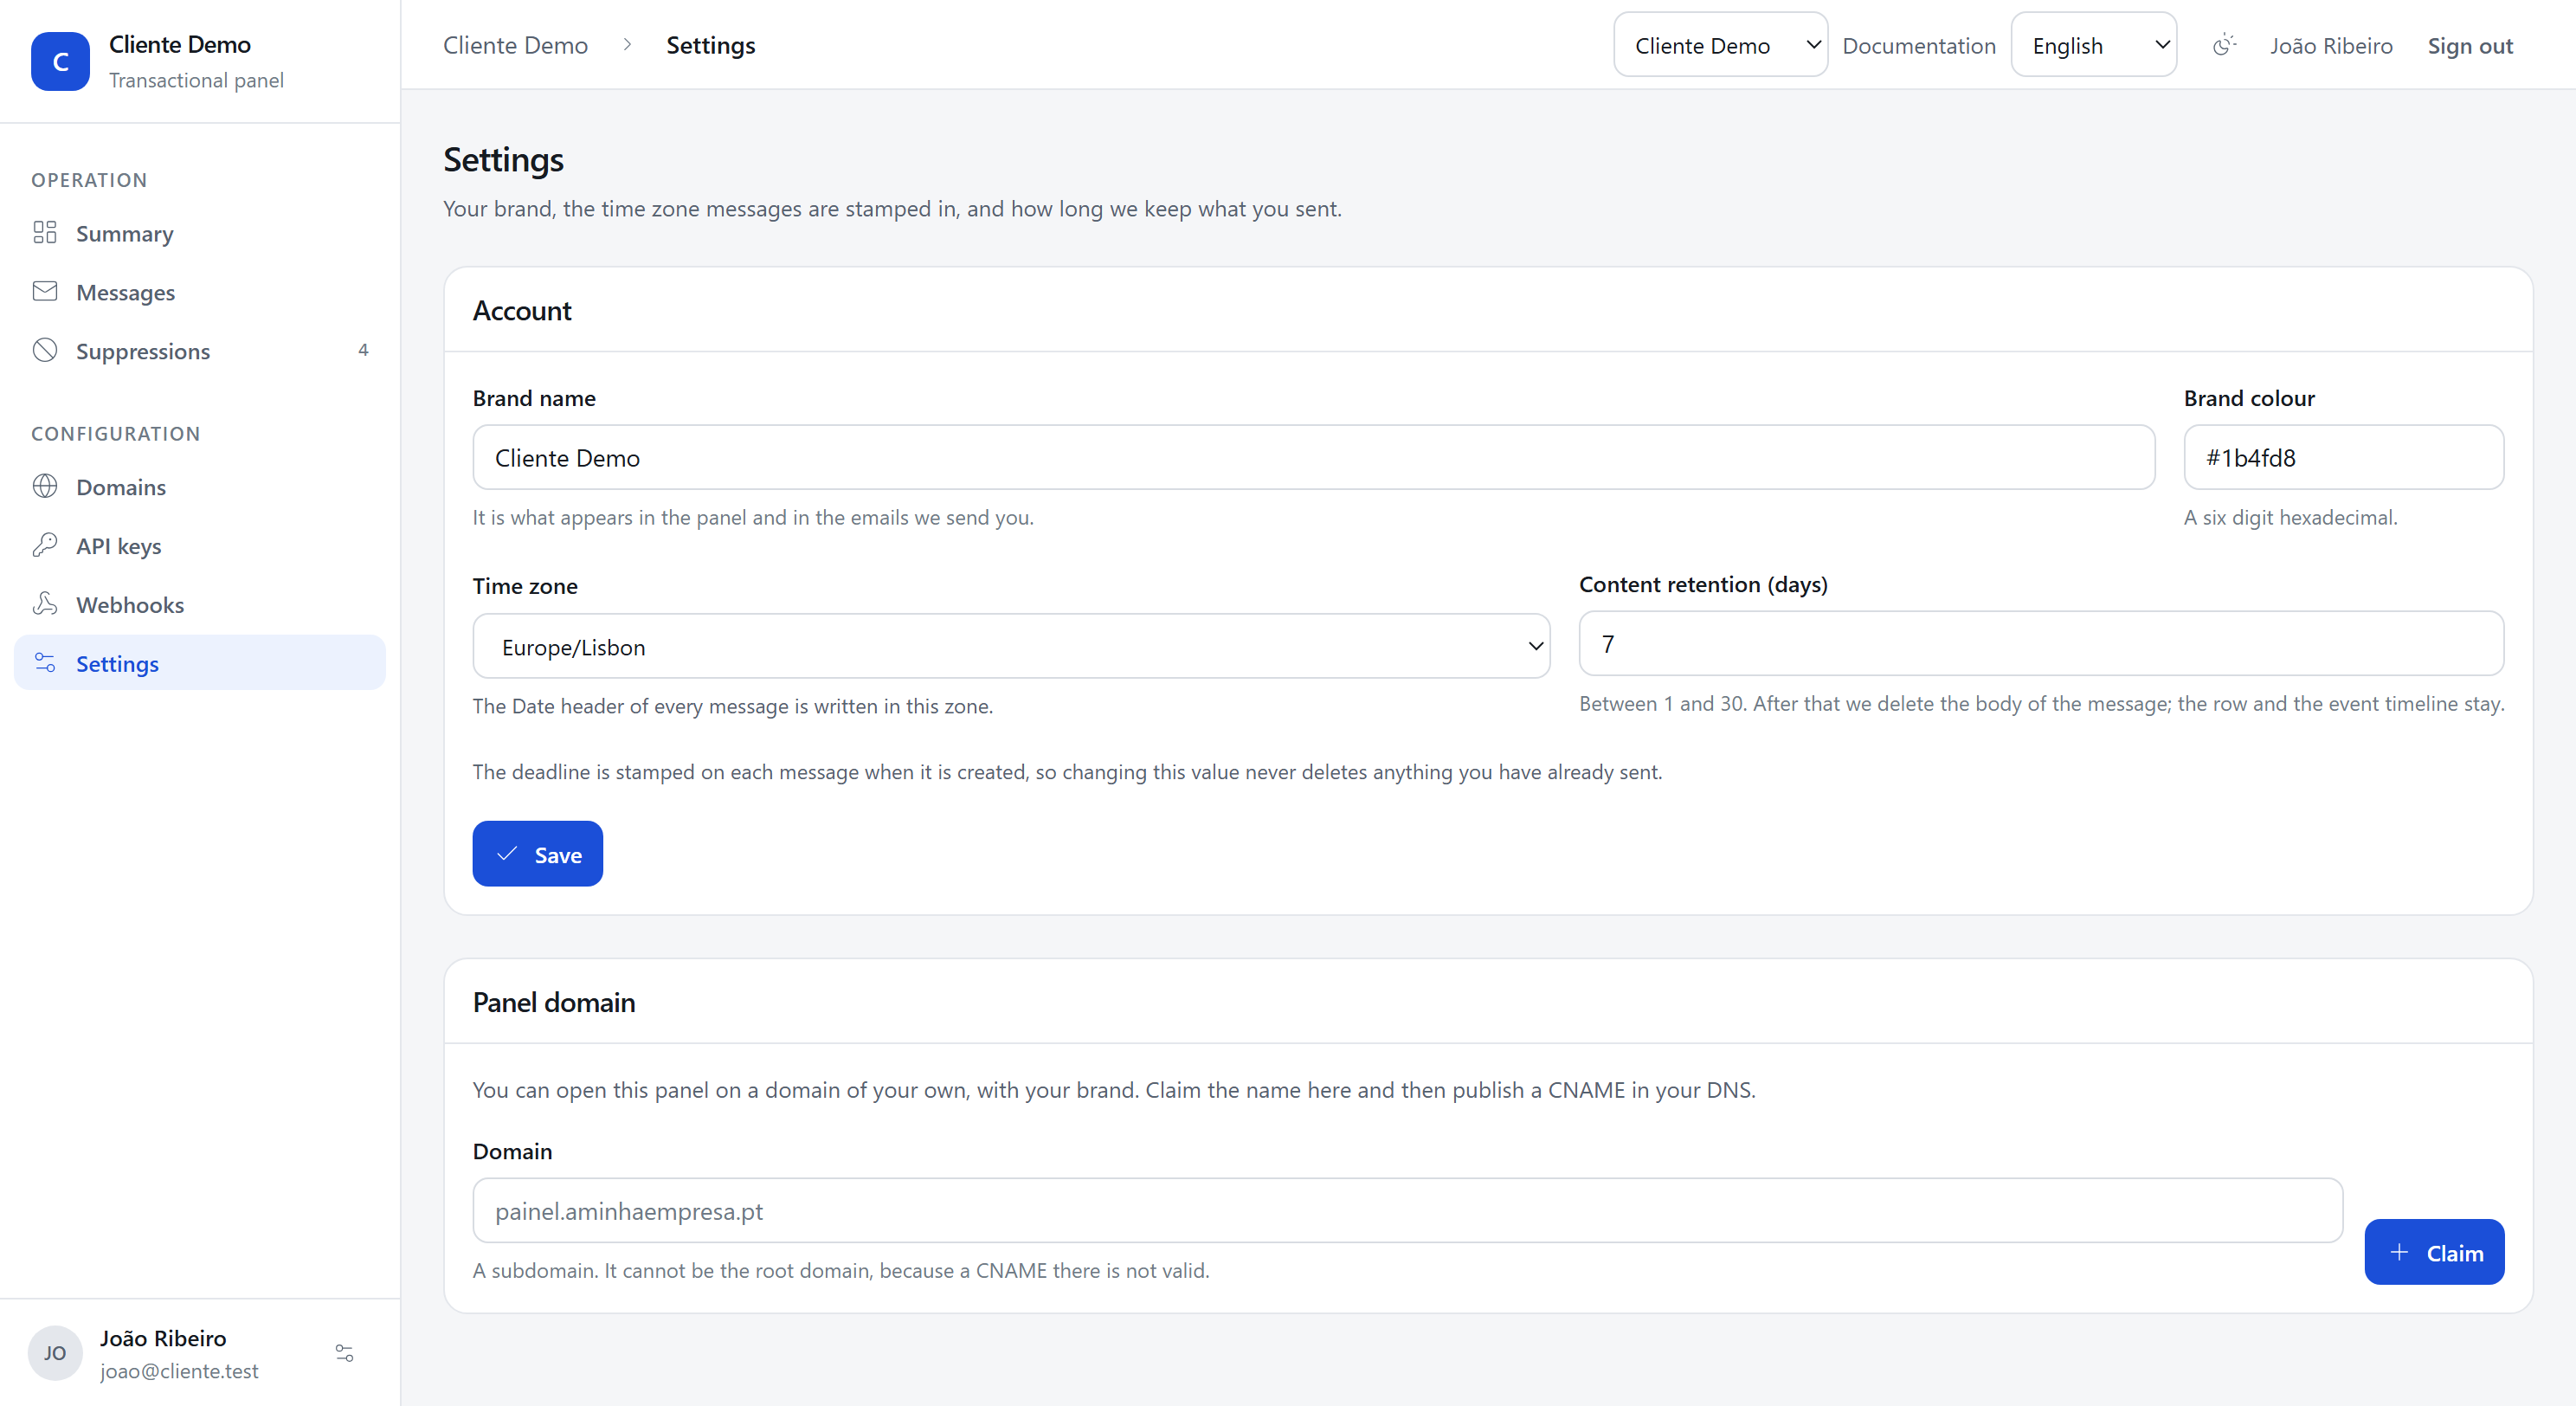
Task: Click the Messages envelope icon
Action: click(45, 291)
